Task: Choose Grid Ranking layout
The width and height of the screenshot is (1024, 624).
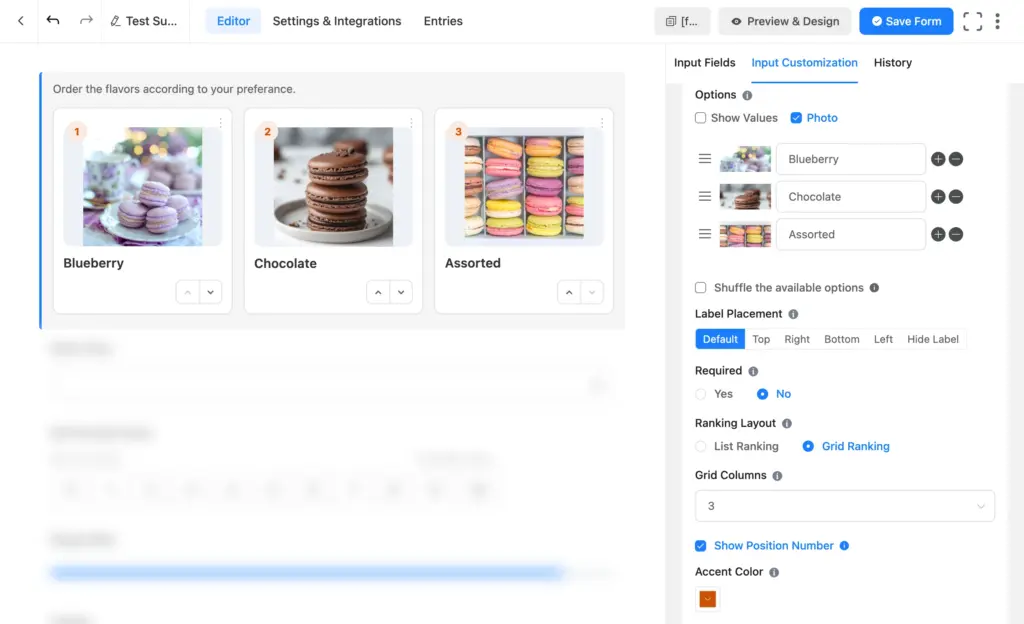Action: point(808,446)
